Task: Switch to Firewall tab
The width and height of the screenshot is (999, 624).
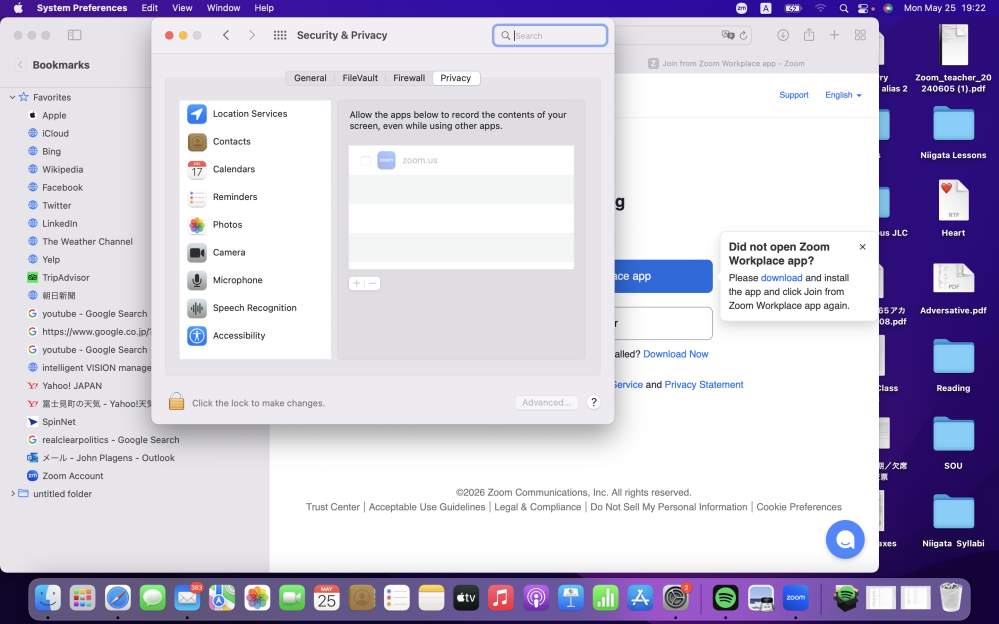Action: click(x=409, y=78)
